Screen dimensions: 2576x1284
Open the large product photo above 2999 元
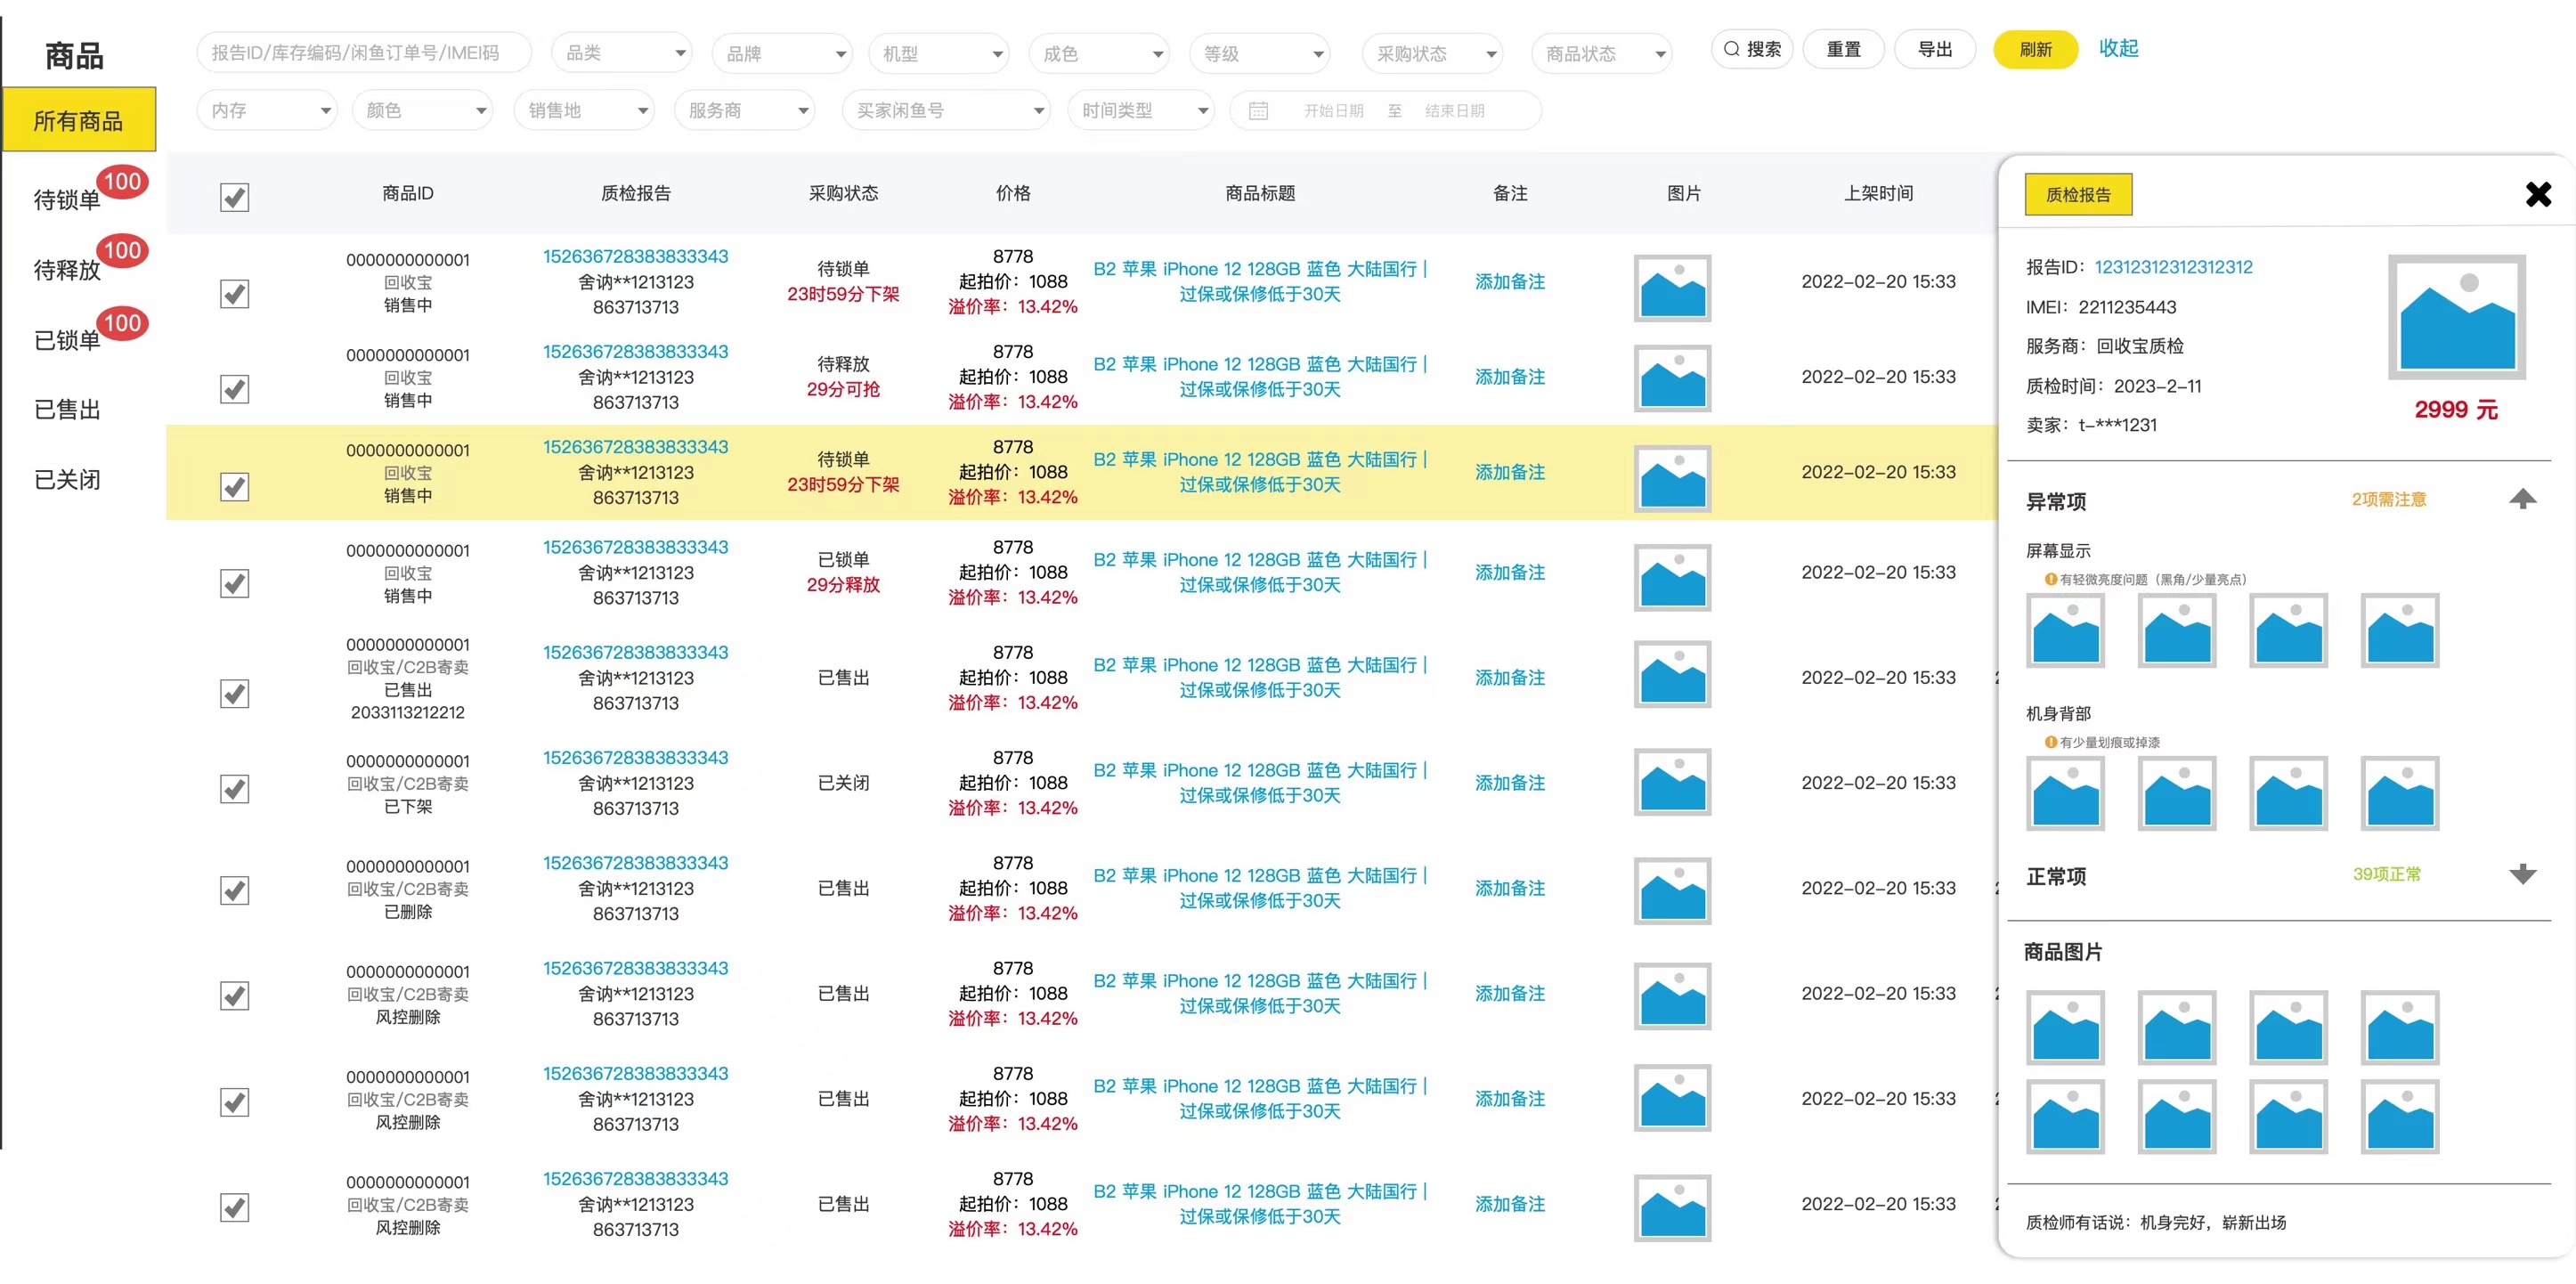tap(2456, 317)
